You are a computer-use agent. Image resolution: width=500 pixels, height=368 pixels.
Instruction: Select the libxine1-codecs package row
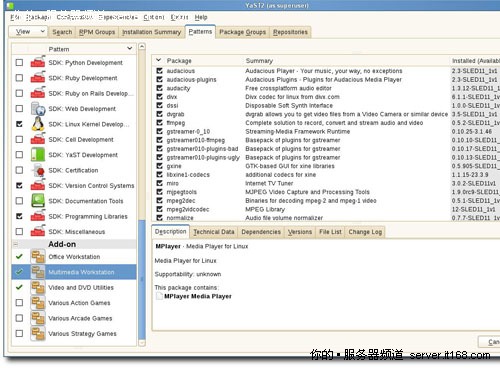tap(326, 175)
